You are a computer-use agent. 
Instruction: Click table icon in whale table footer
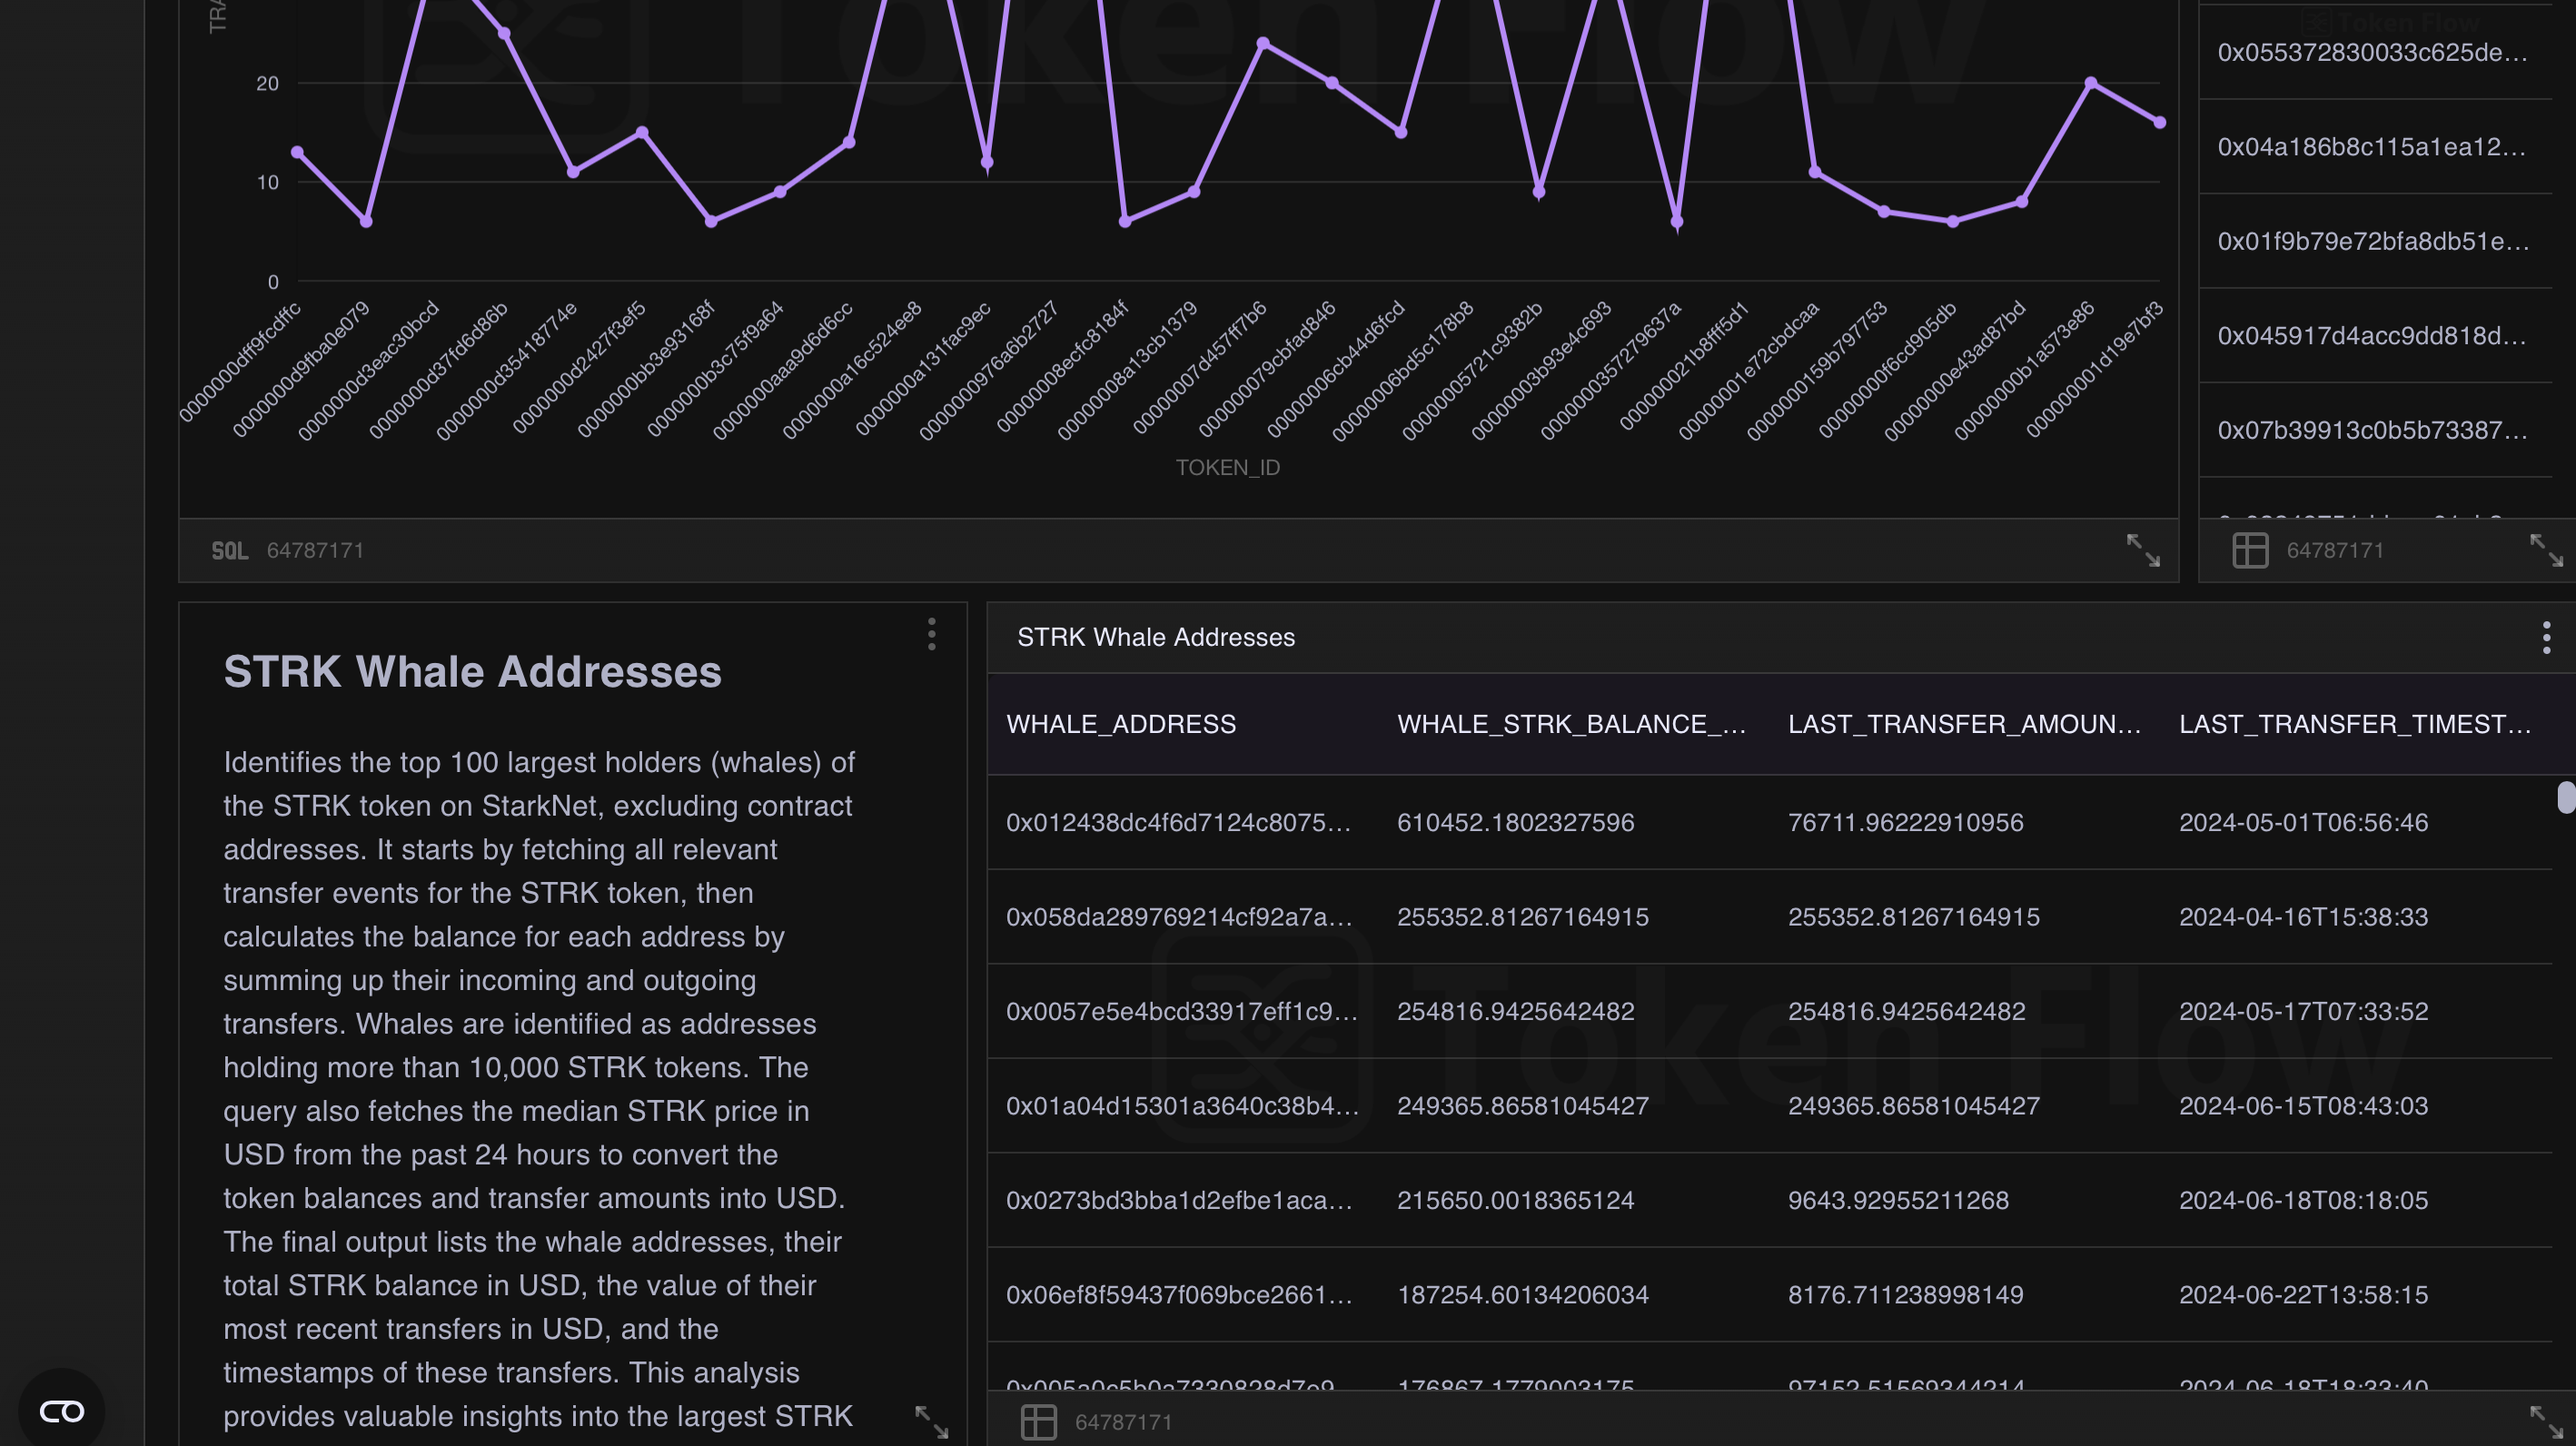[x=1038, y=1421]
